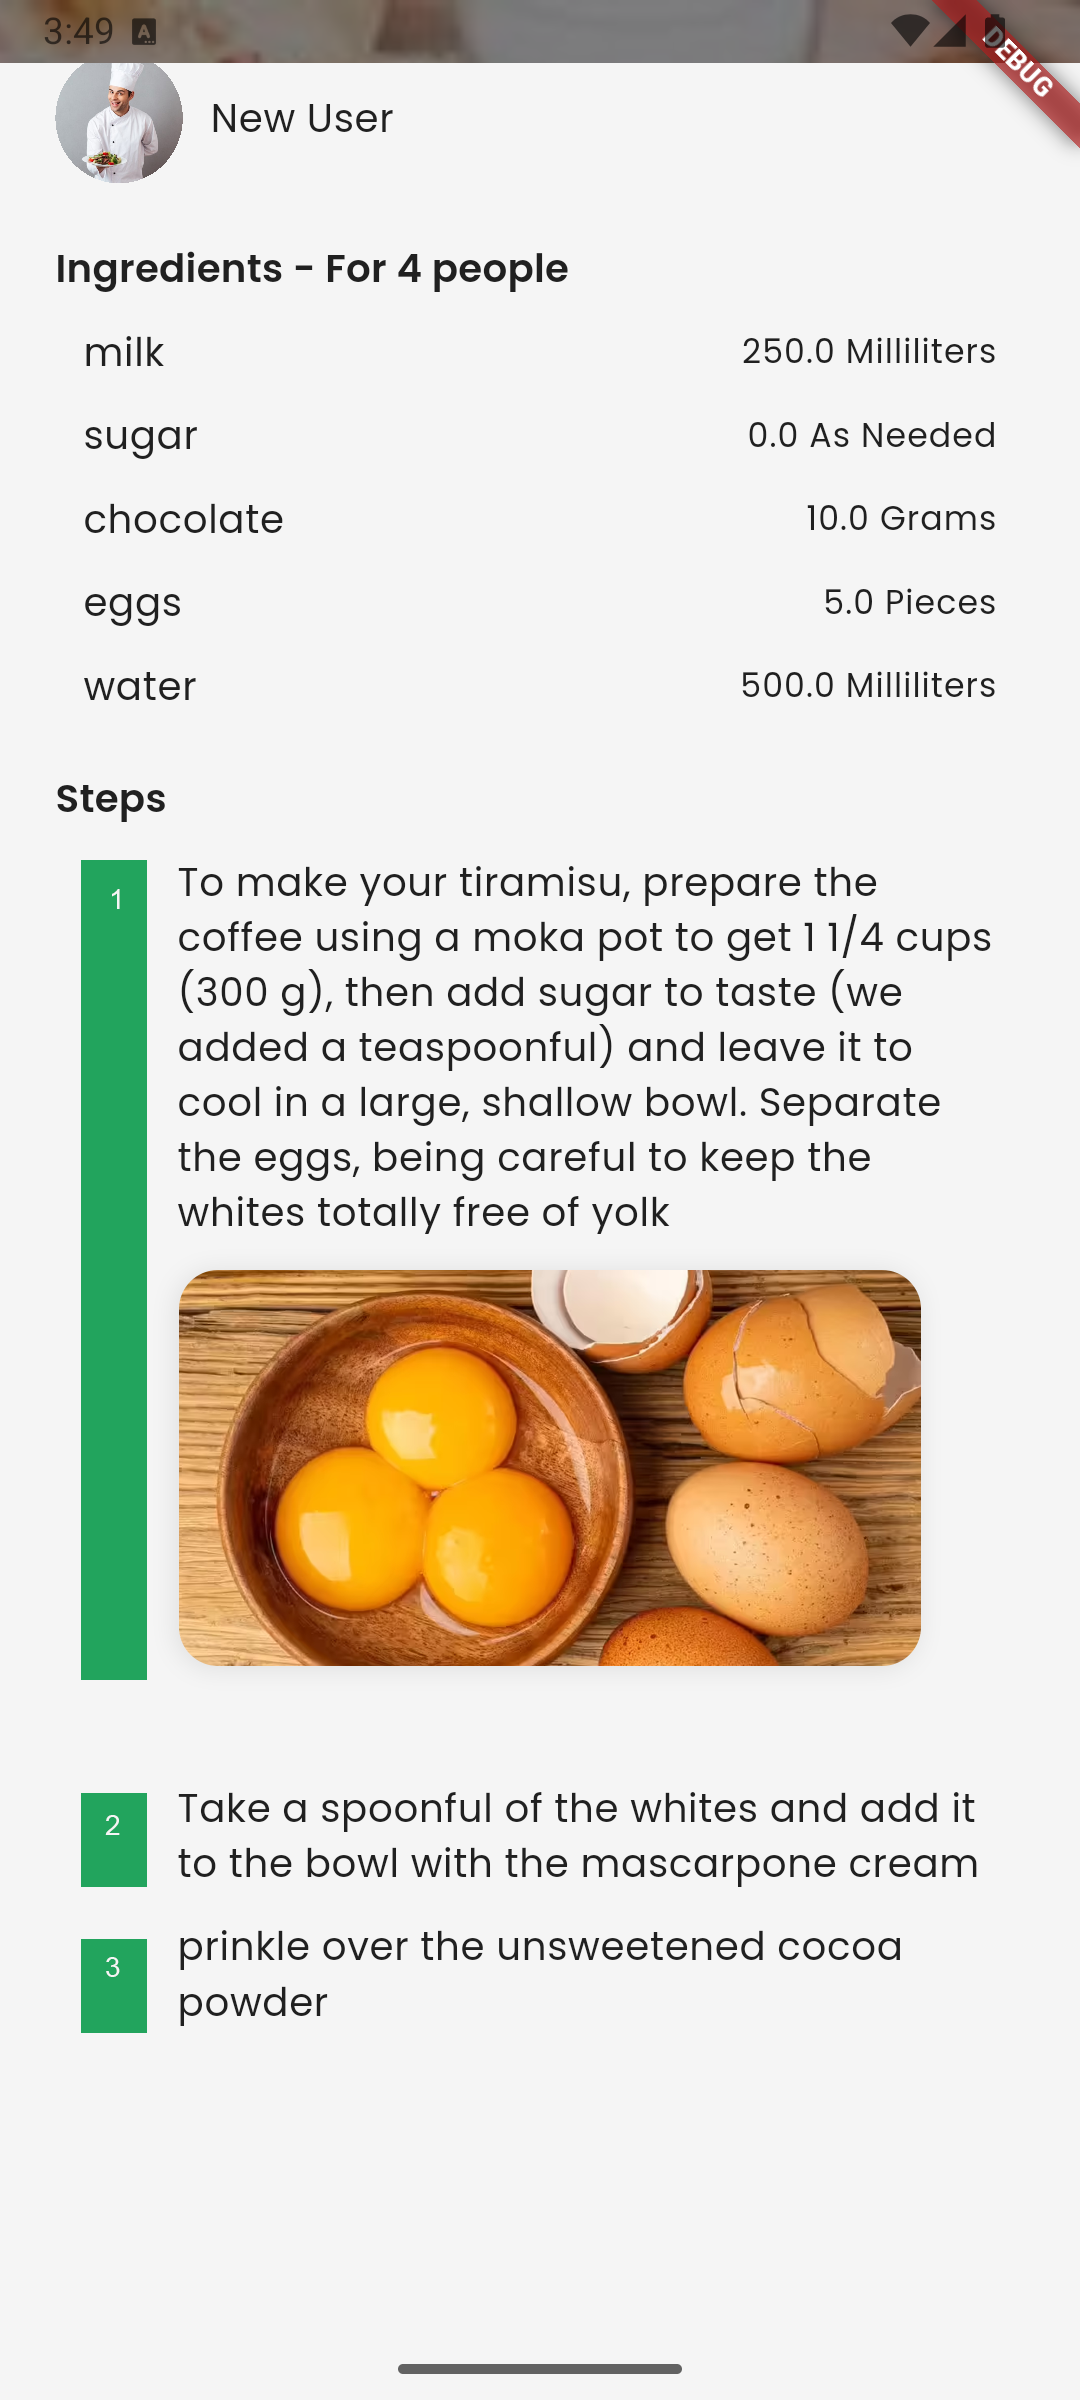Tap the battery status icon
Image resolution: width=1080 pixels, height=2400 pixels.
point(994,31)
